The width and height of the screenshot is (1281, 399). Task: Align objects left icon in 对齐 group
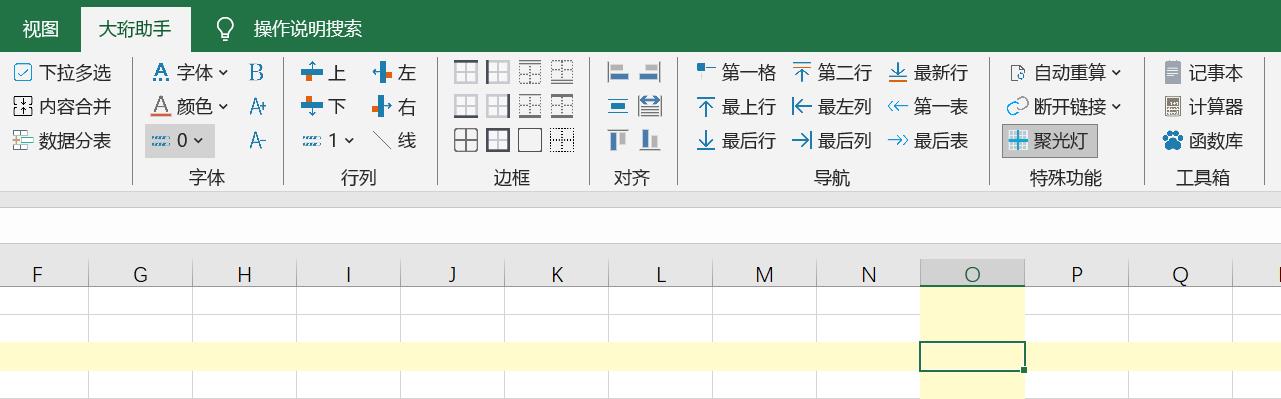(618, 73)
